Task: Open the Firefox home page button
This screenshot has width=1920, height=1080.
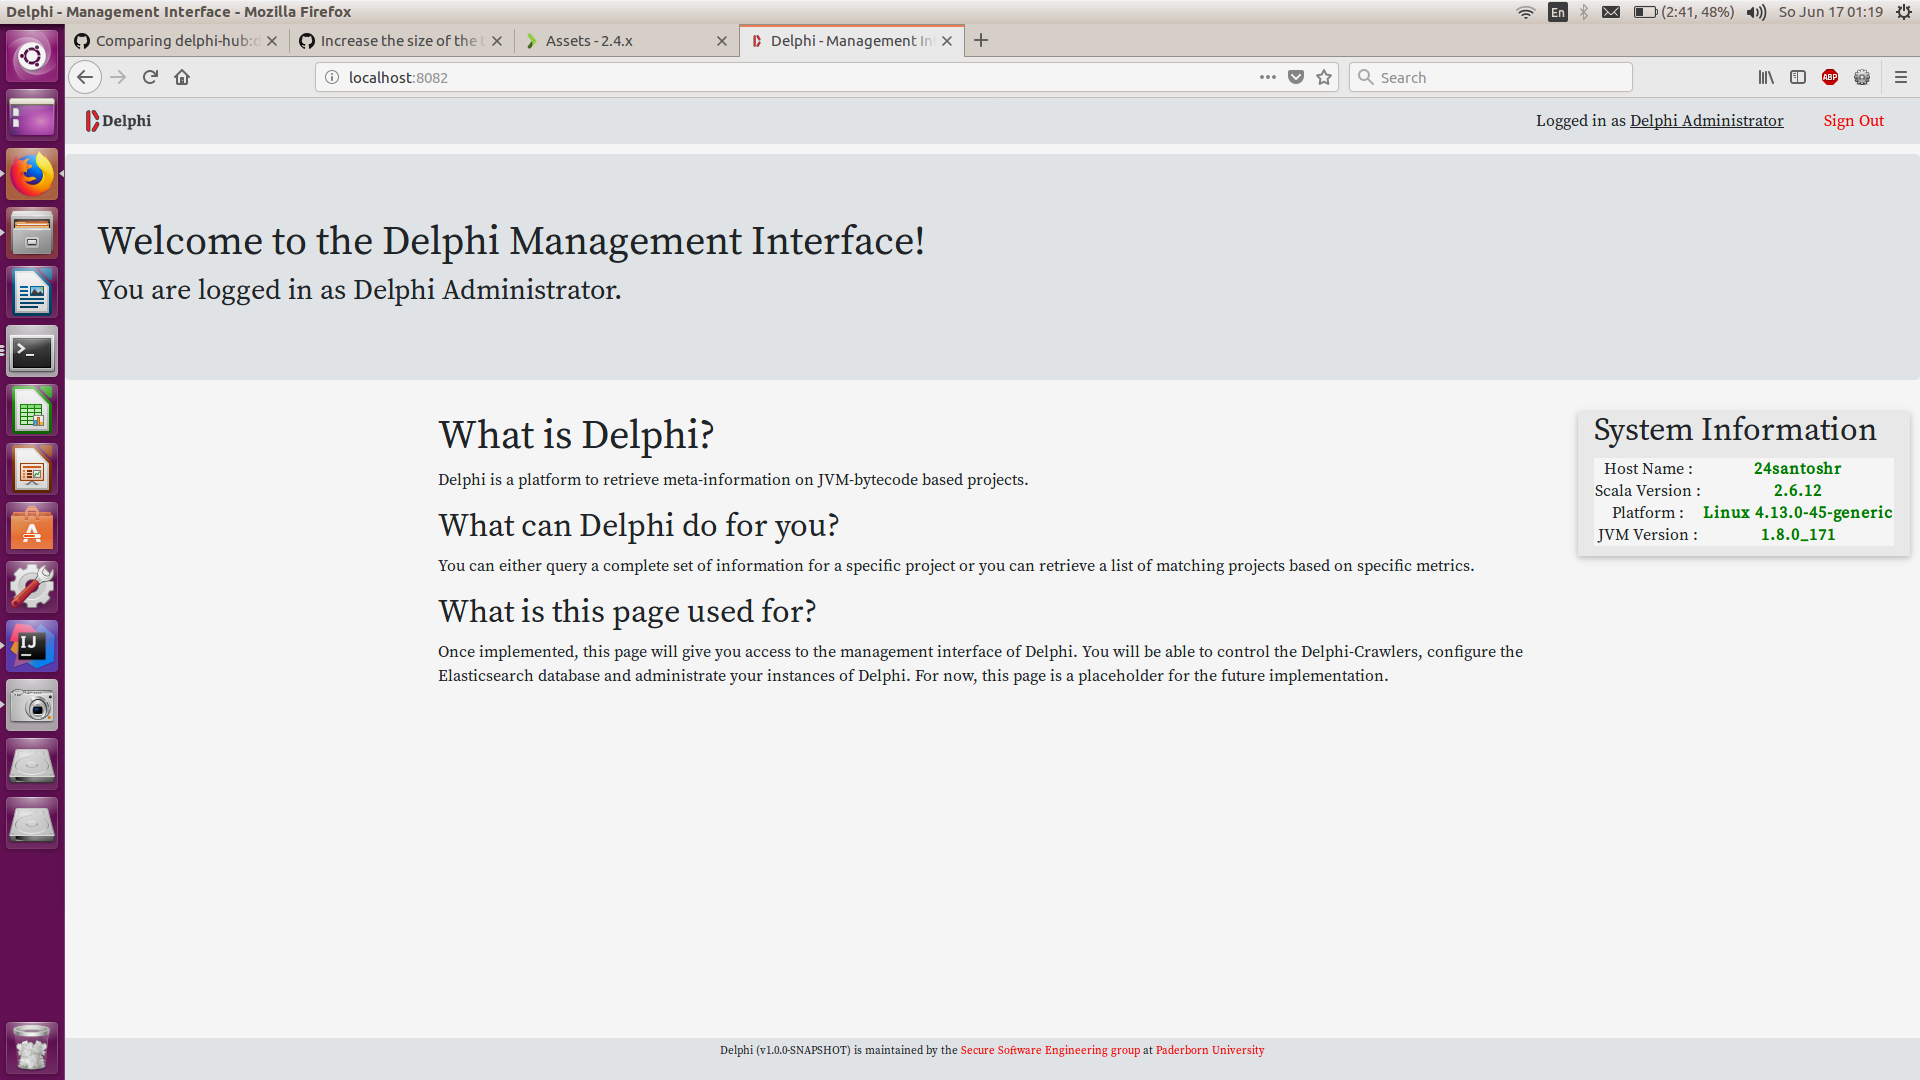Action: [x=182, y=77]
